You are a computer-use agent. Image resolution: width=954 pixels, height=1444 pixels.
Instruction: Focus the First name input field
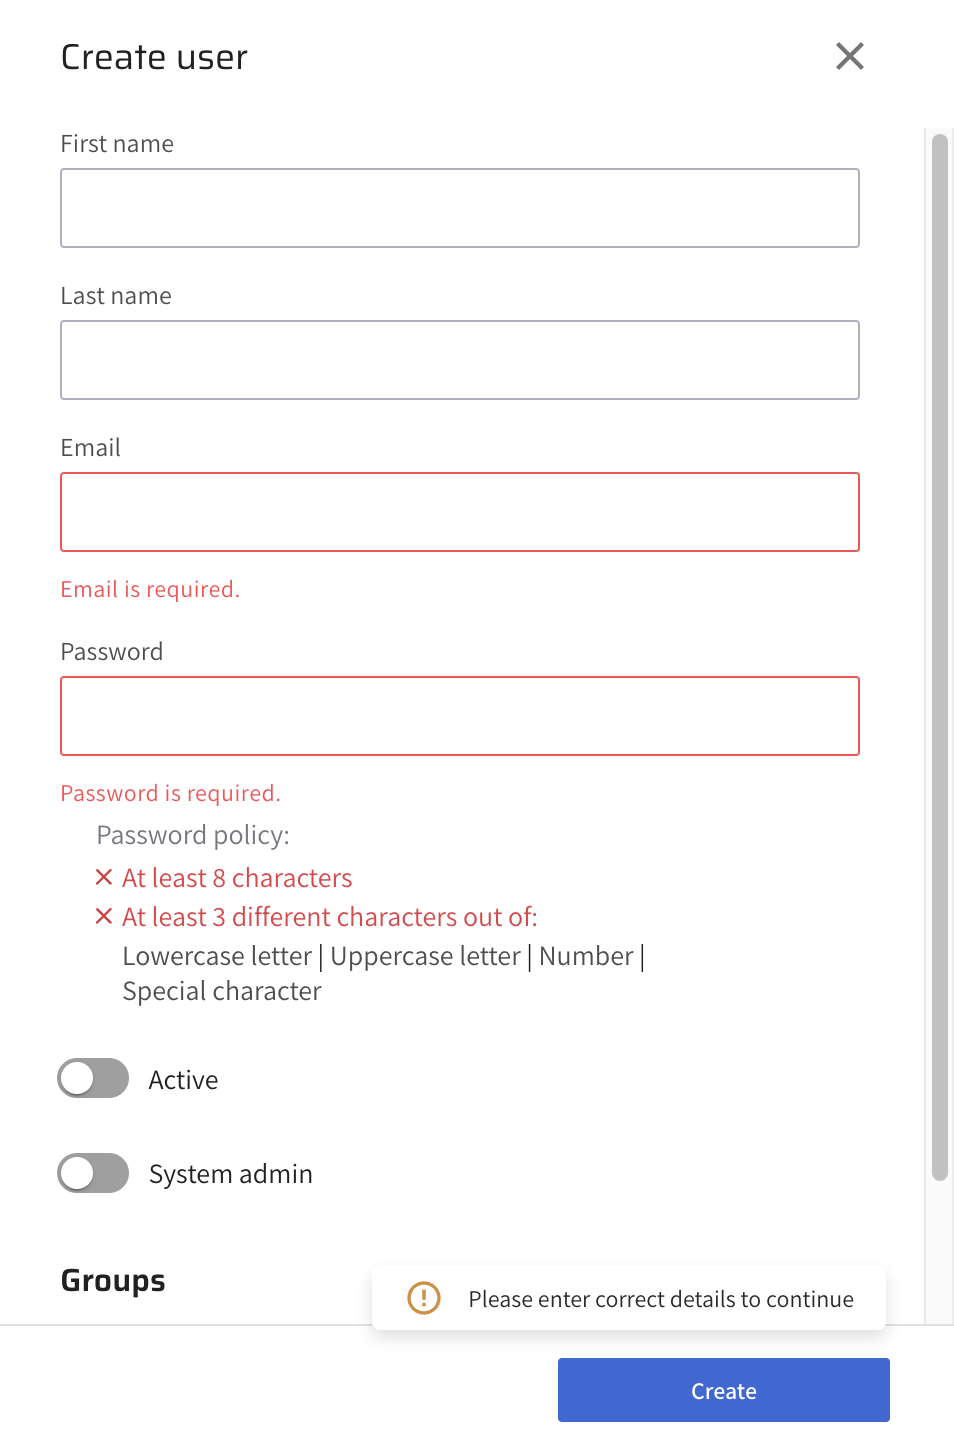460,208
